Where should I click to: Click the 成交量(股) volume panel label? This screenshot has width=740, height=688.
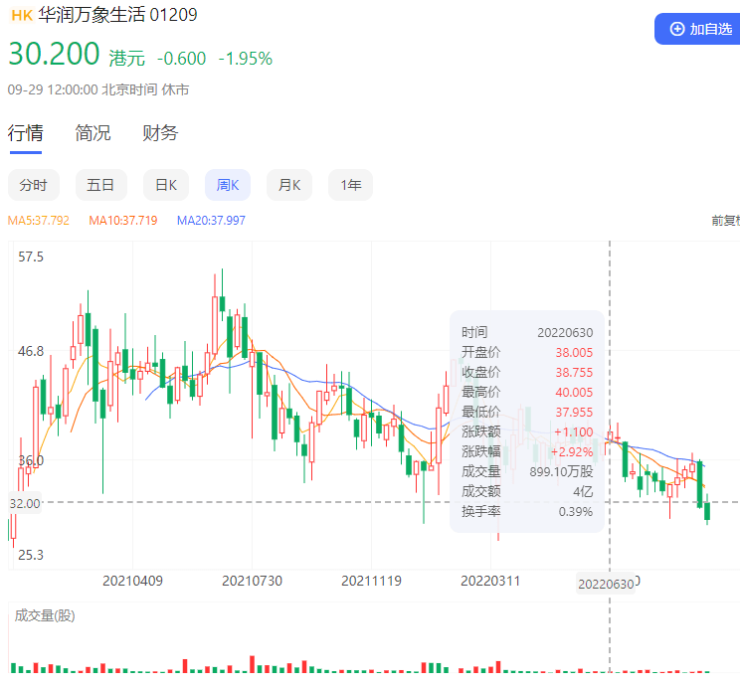[x=45, y=616]
